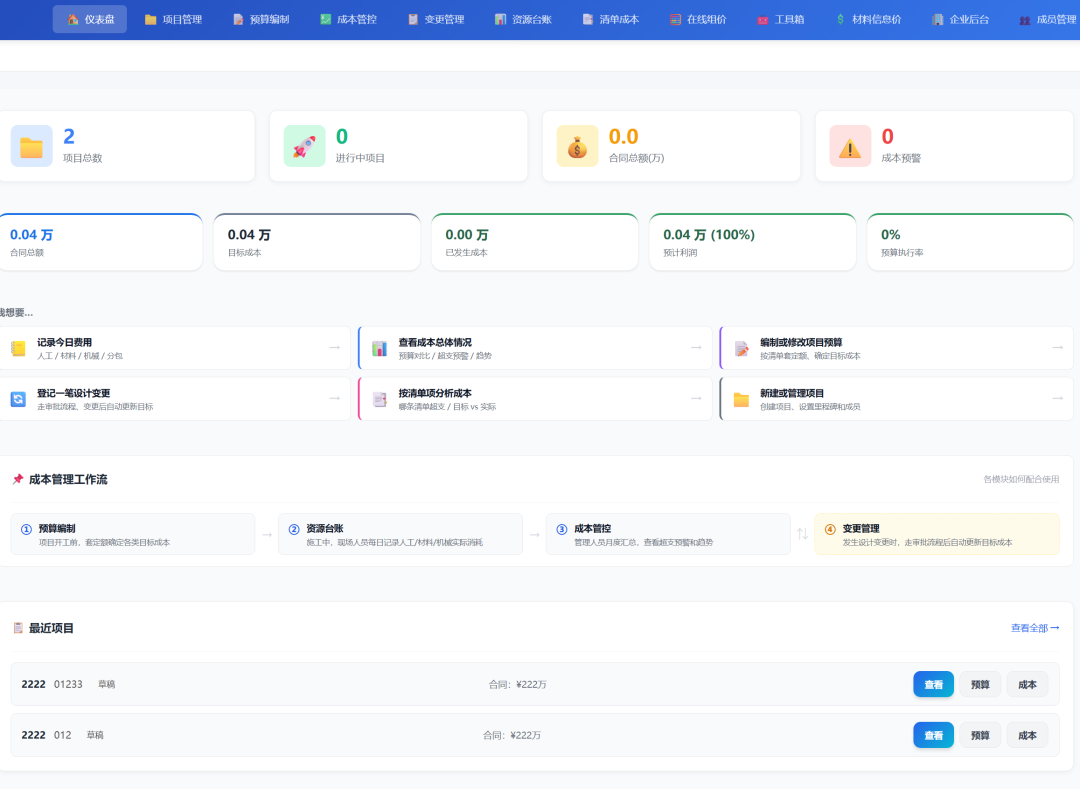This screenshot has width=1080, height=789.
Task: Click the arrow on 按清单项分析成本 card
Action: click(695, 398)
